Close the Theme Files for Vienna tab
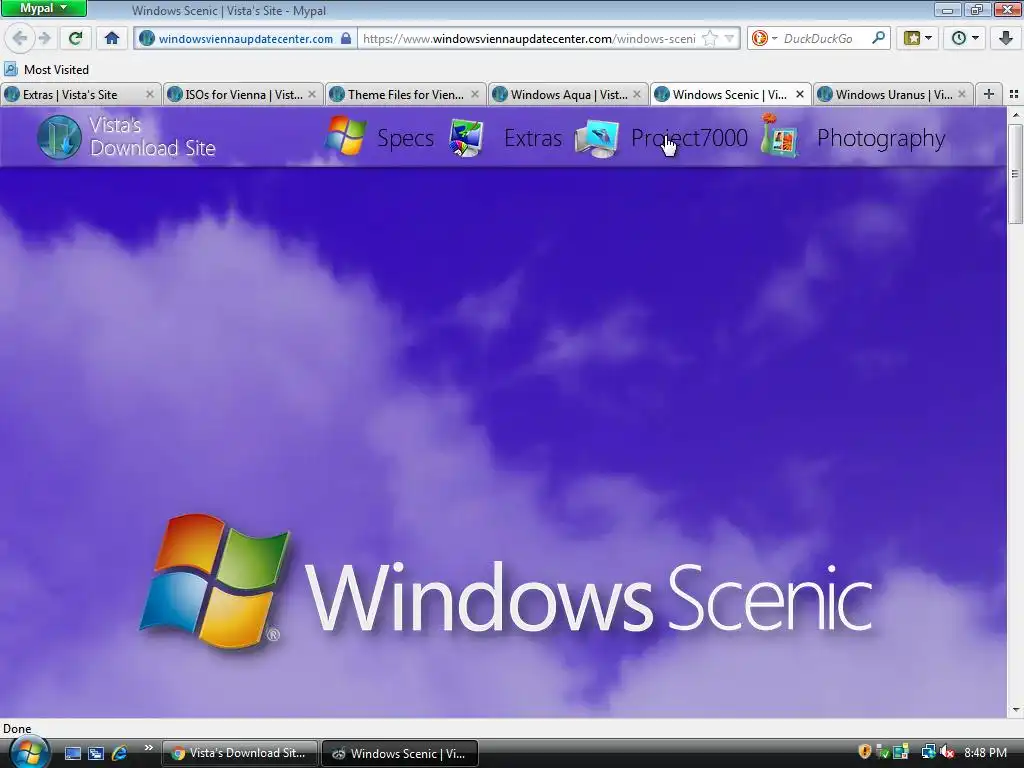This screenshot has width=1024, height=768. 475,95
